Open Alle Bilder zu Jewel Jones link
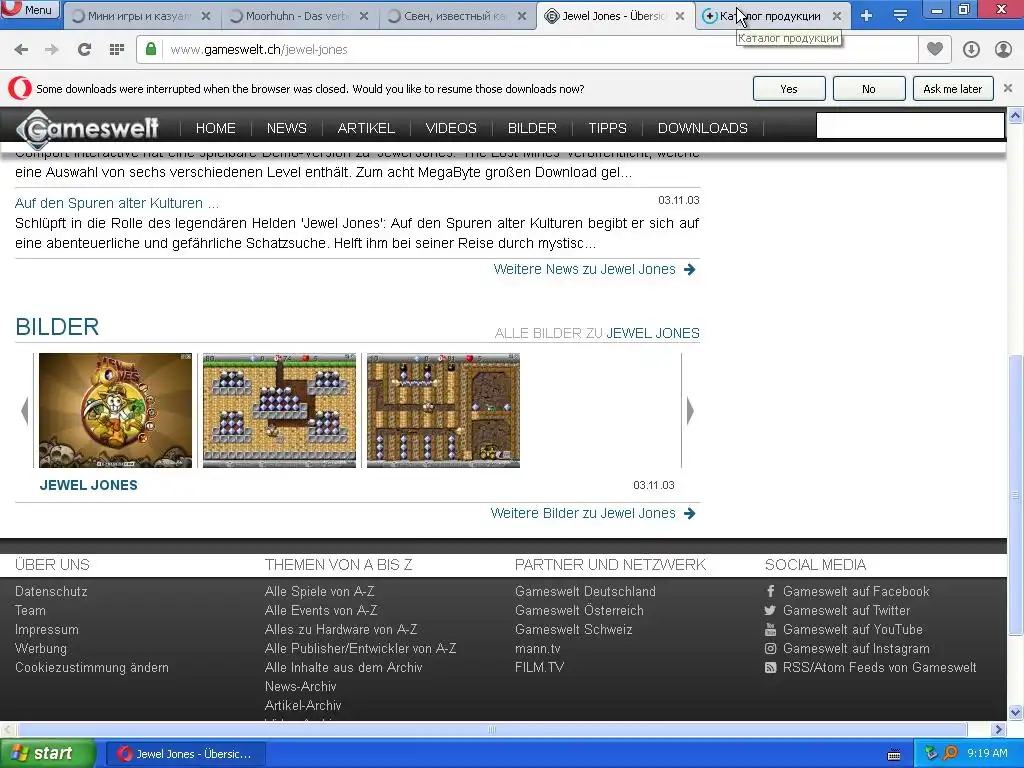 click(597, 333)
